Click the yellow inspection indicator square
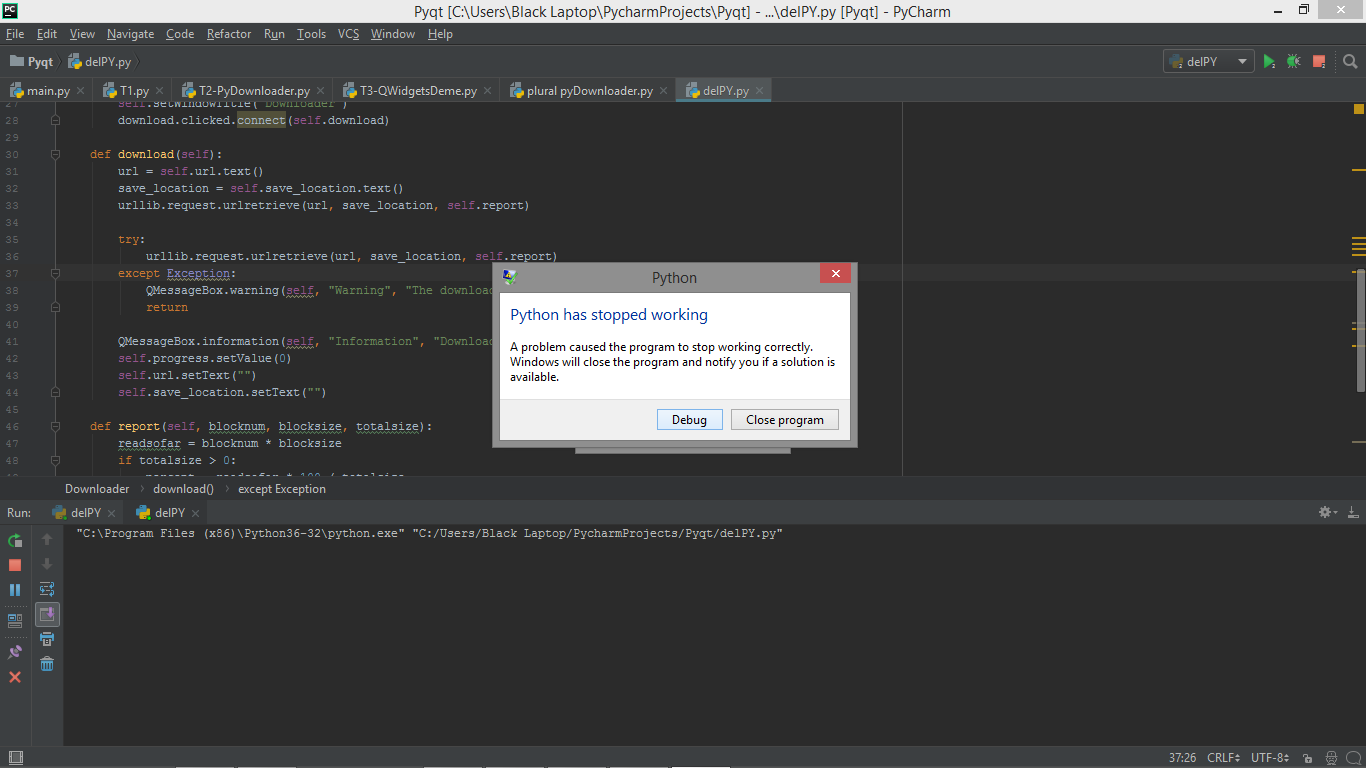 point(1359,108)
